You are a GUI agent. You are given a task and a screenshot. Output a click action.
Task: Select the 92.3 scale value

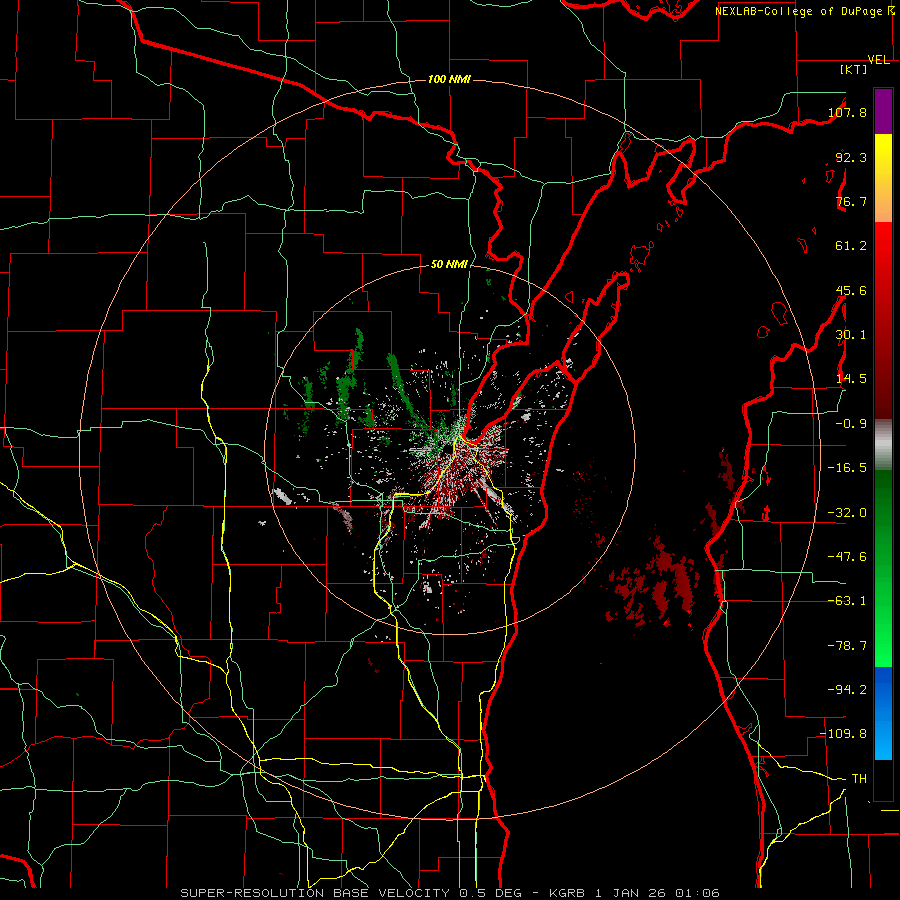click(x=851, y=157)
